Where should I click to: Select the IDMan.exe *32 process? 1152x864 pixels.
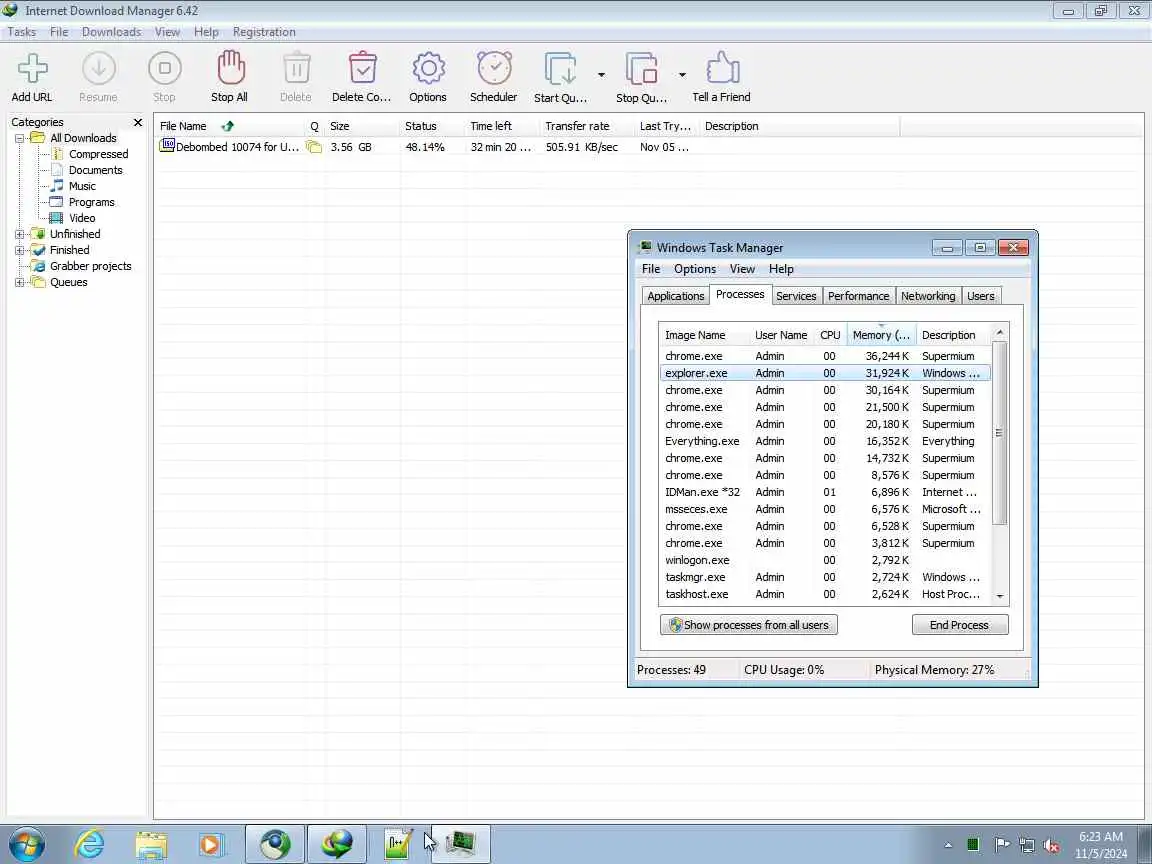(825, 492)
